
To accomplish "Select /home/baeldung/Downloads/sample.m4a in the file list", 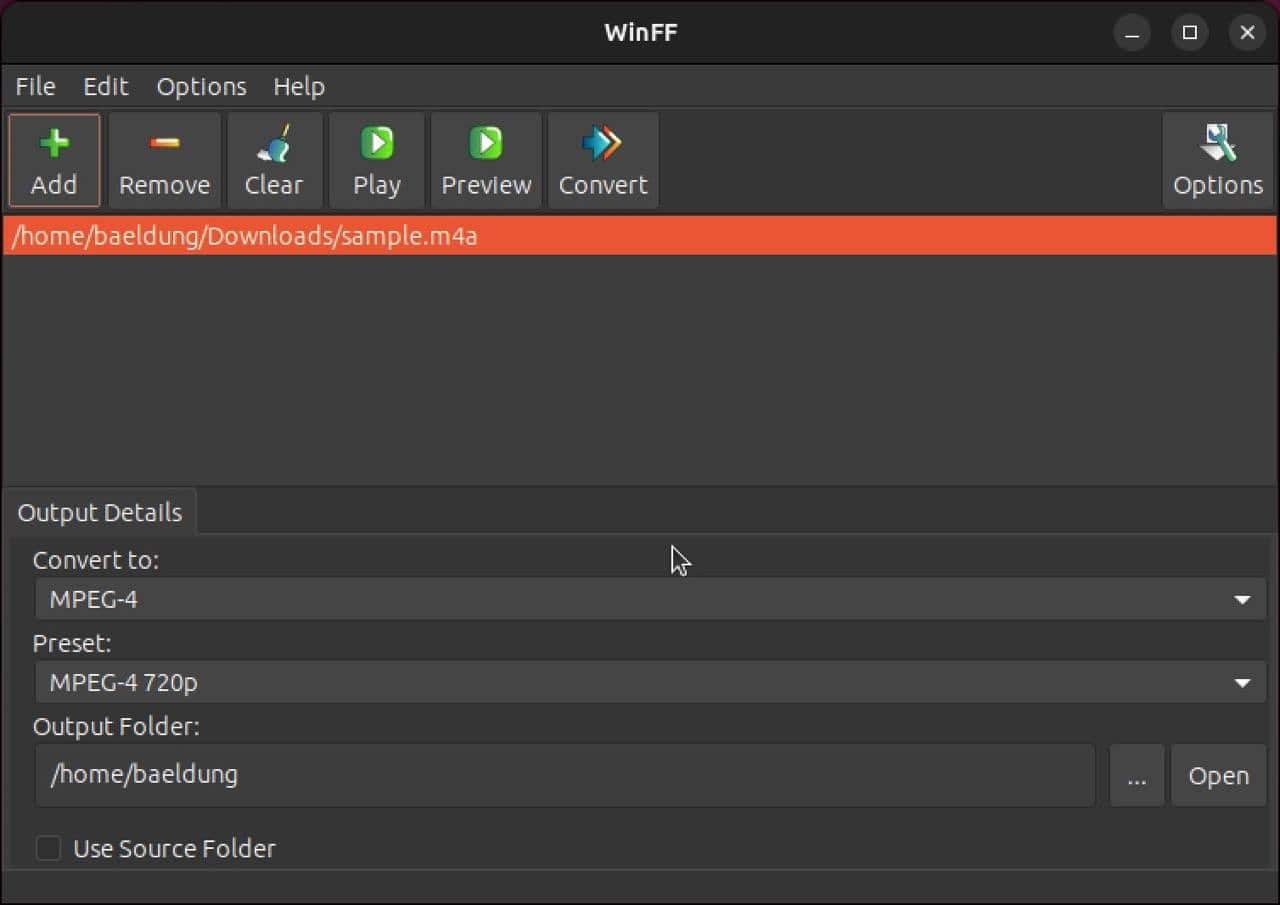I will [x=640, y=236].
